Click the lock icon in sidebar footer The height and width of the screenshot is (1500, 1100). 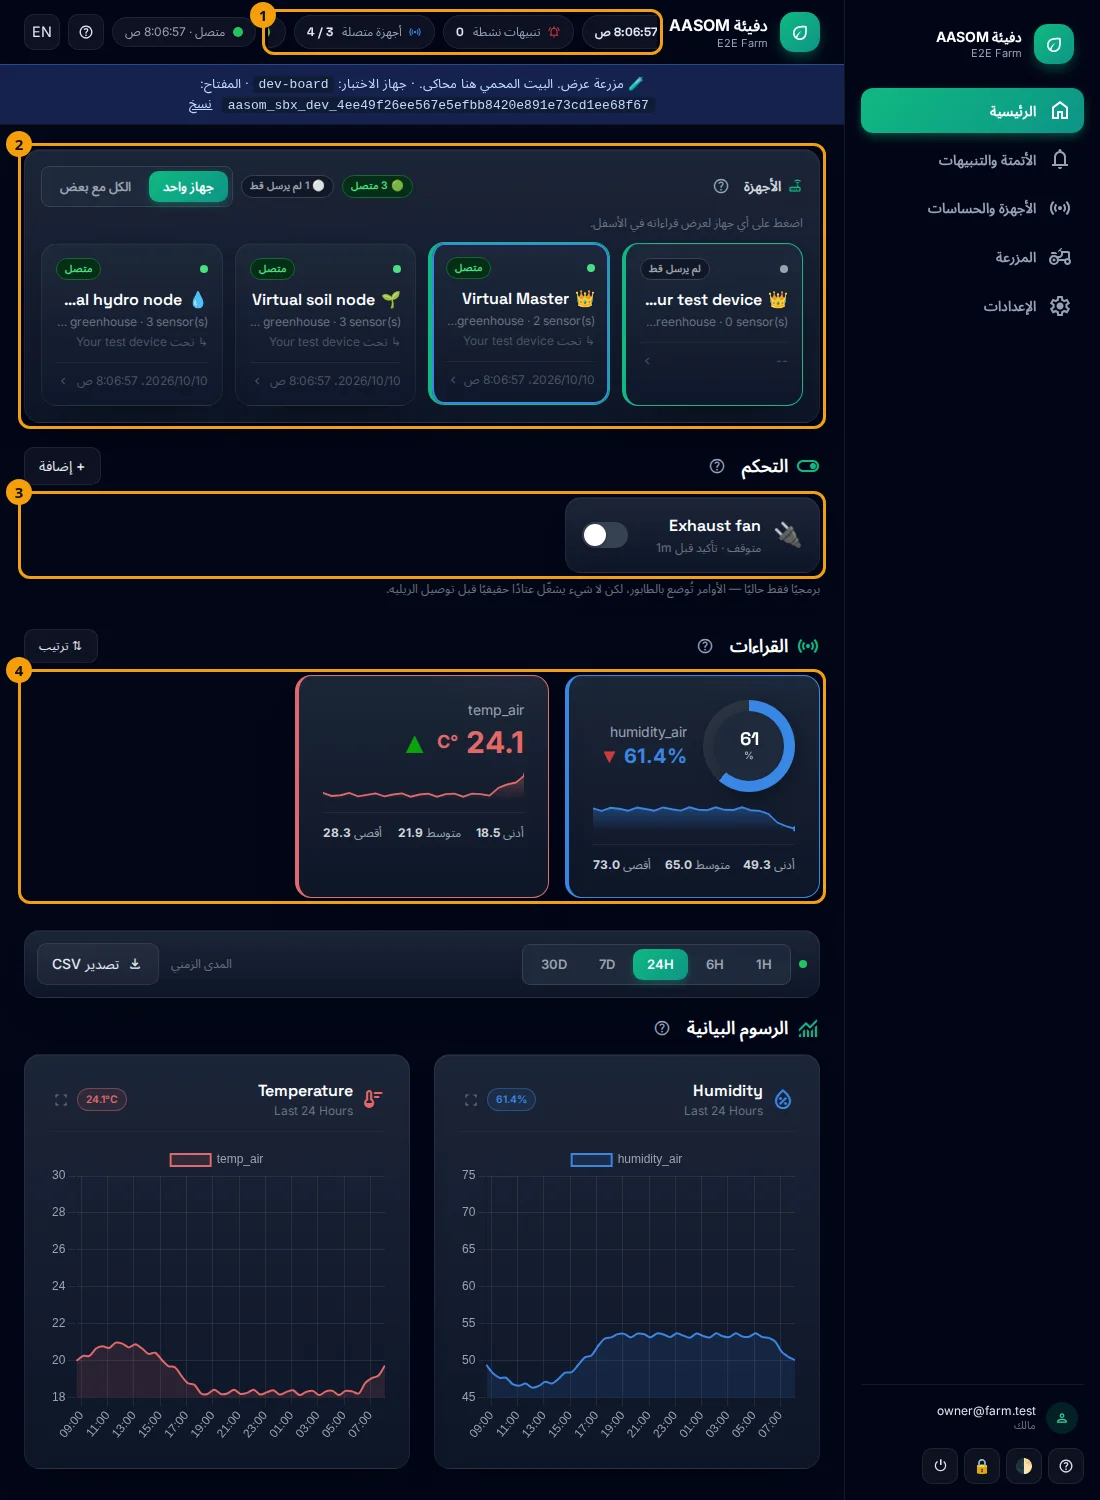pyautogui.click(x=982, y=1466)
